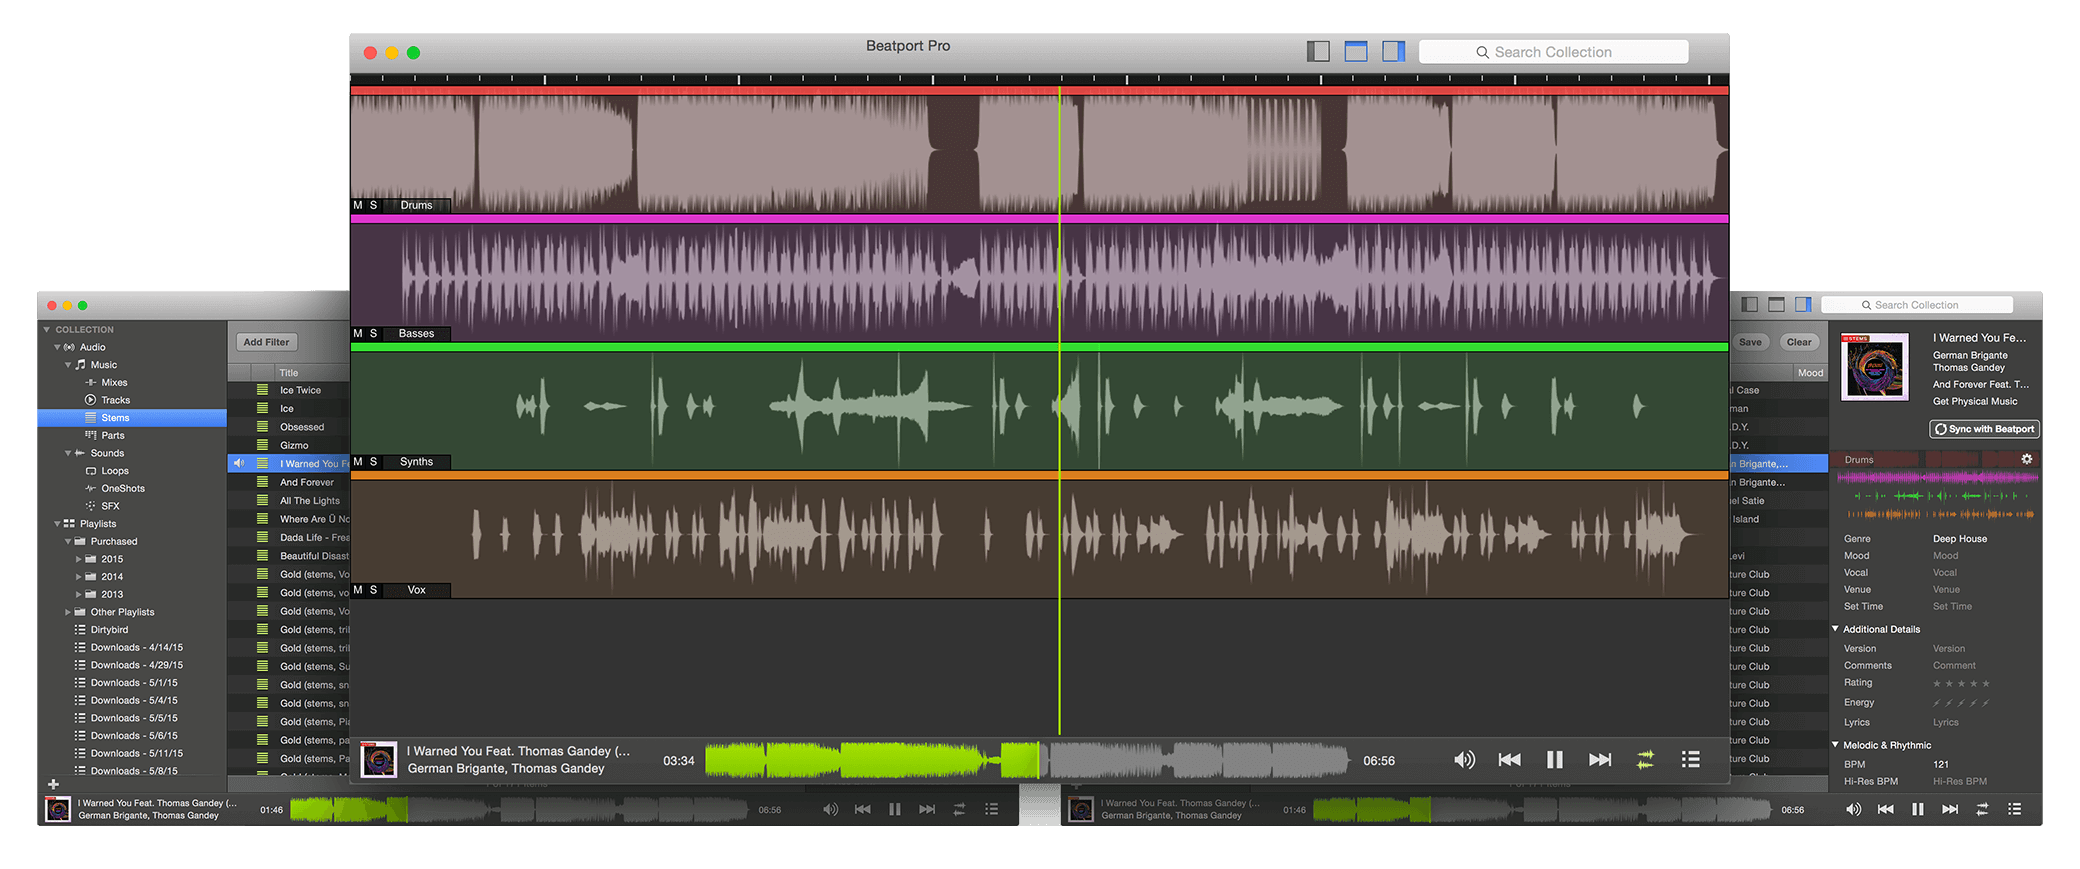2080x869 pixels.
Task: Click the Energy bolts rating in details panel
Action: [x=1961, y=702]
